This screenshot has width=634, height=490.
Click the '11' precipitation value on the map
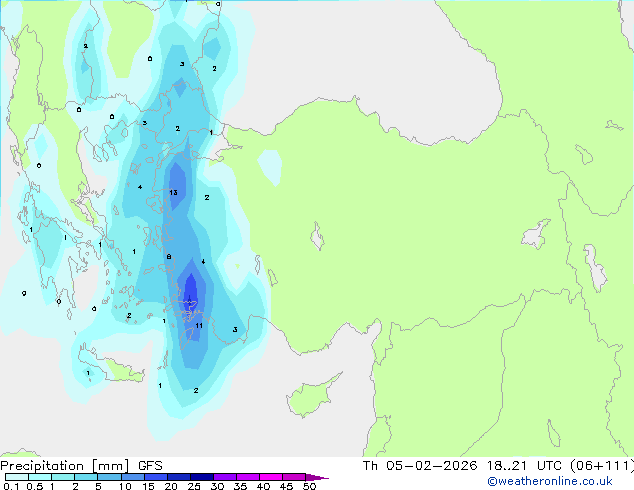[199, 325]
